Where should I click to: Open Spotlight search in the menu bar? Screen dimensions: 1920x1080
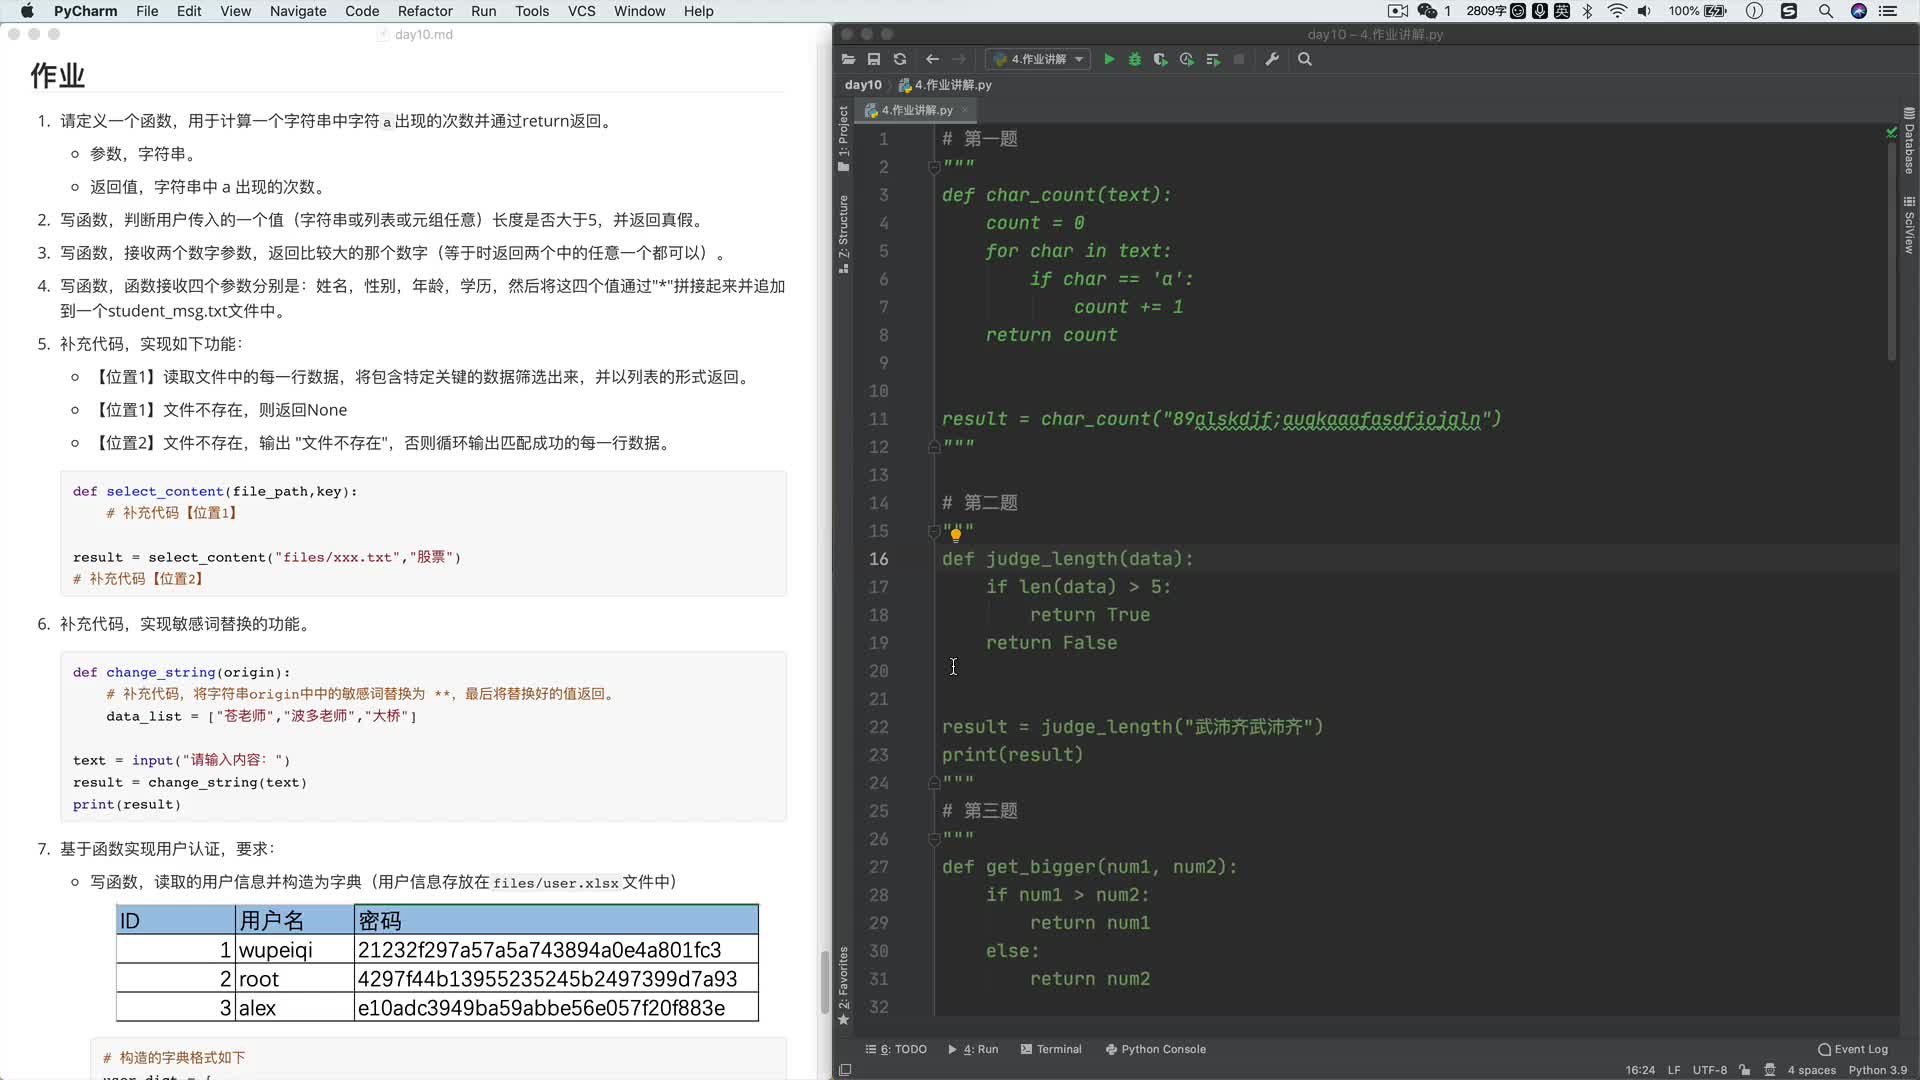[1825, 11]
